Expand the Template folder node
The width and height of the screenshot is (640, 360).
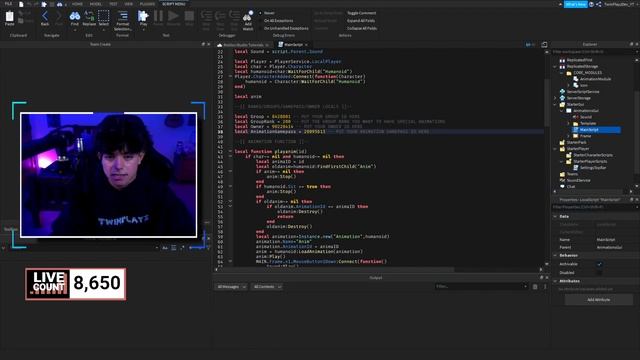pos(569,123)
